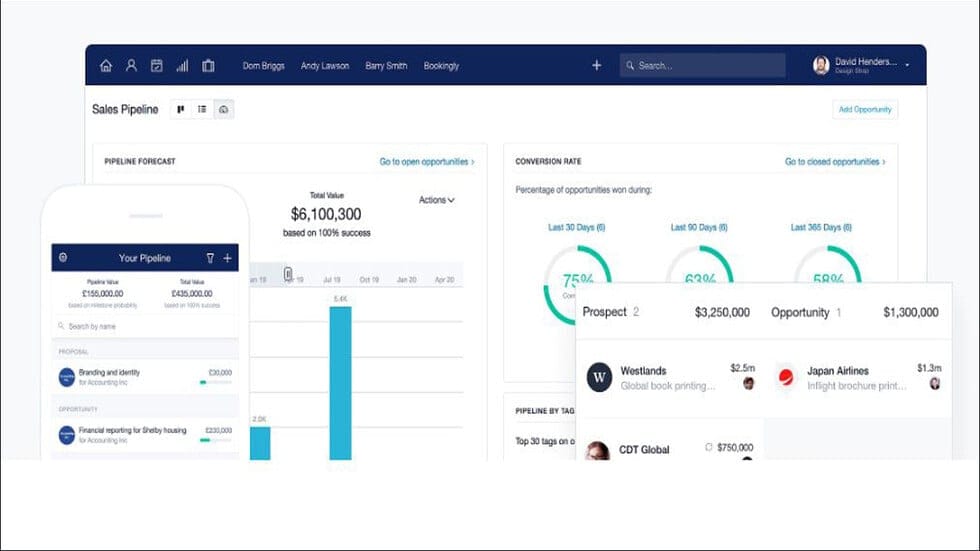
Task: Click the Japan Airlines owner avatar
Action: pos(935,384)
